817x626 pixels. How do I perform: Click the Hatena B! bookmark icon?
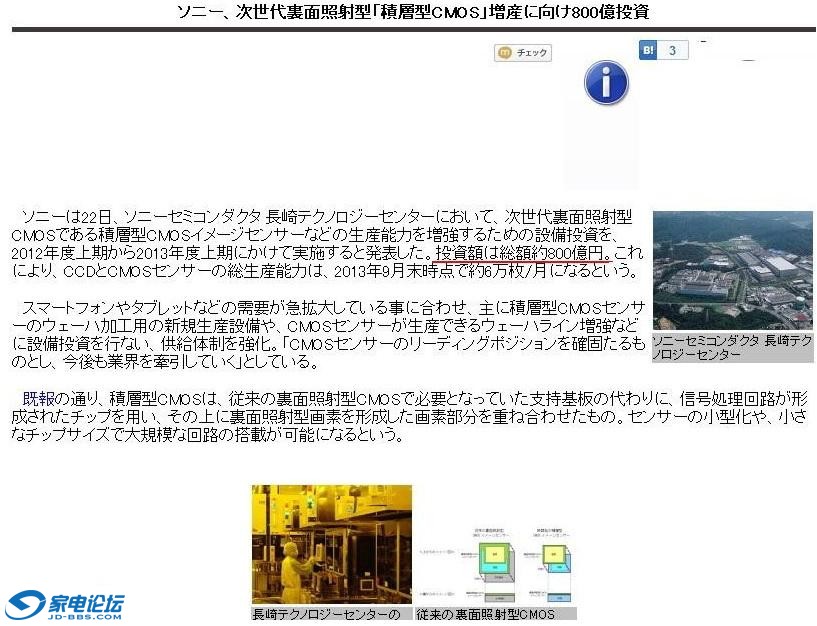pos(648,50)
